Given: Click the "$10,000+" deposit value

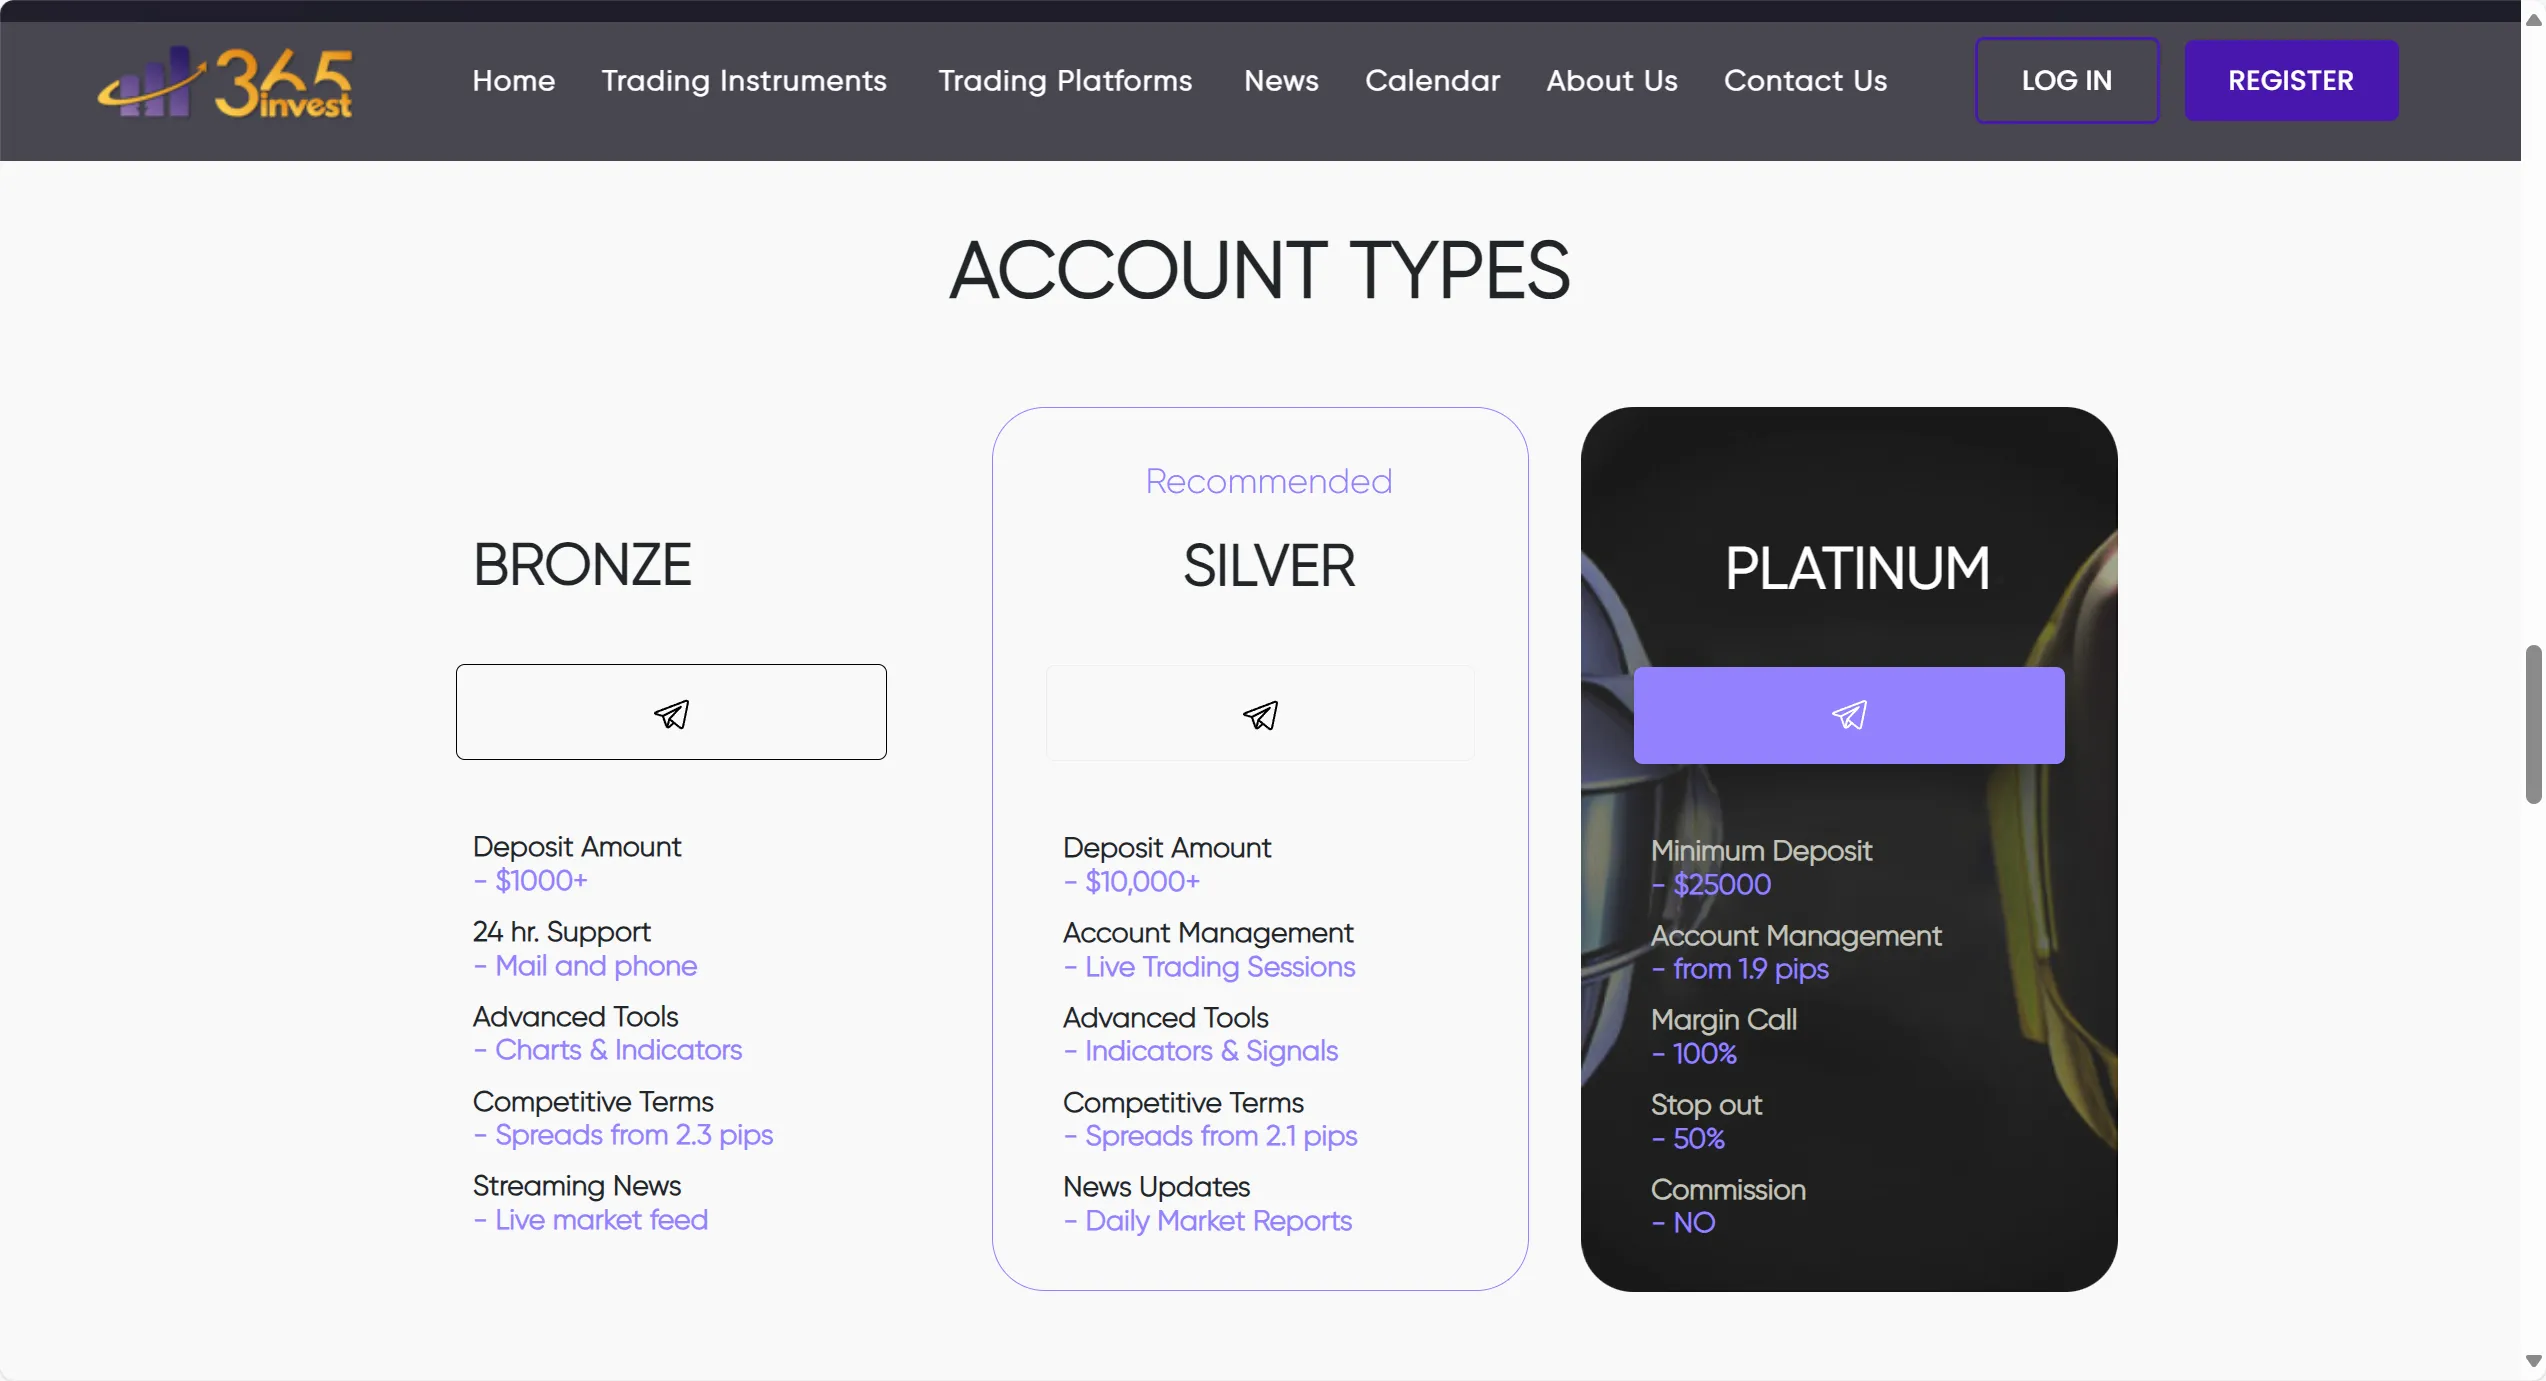Looking at the screenshot, I should click(x=1142, y=882).
